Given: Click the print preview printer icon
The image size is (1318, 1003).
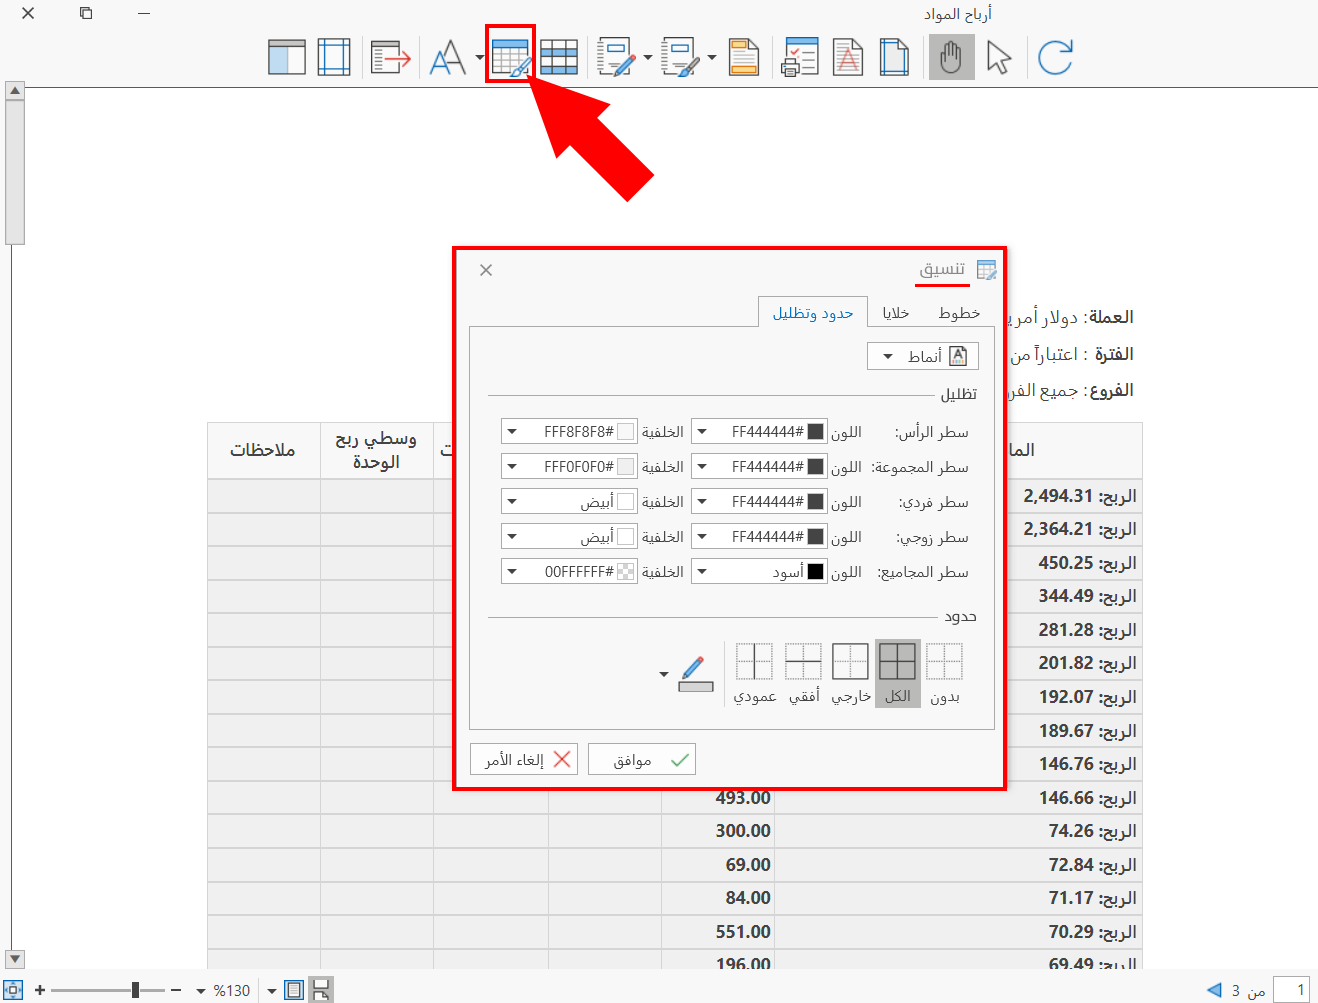Looking at the screenshot, I should 800,57.
